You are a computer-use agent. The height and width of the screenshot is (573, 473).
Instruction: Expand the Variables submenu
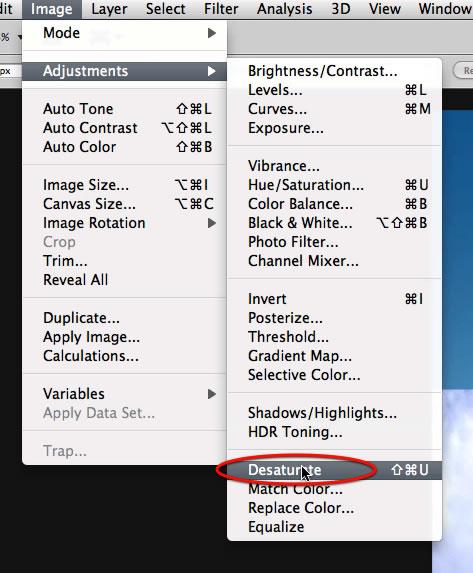click(124, 394)
